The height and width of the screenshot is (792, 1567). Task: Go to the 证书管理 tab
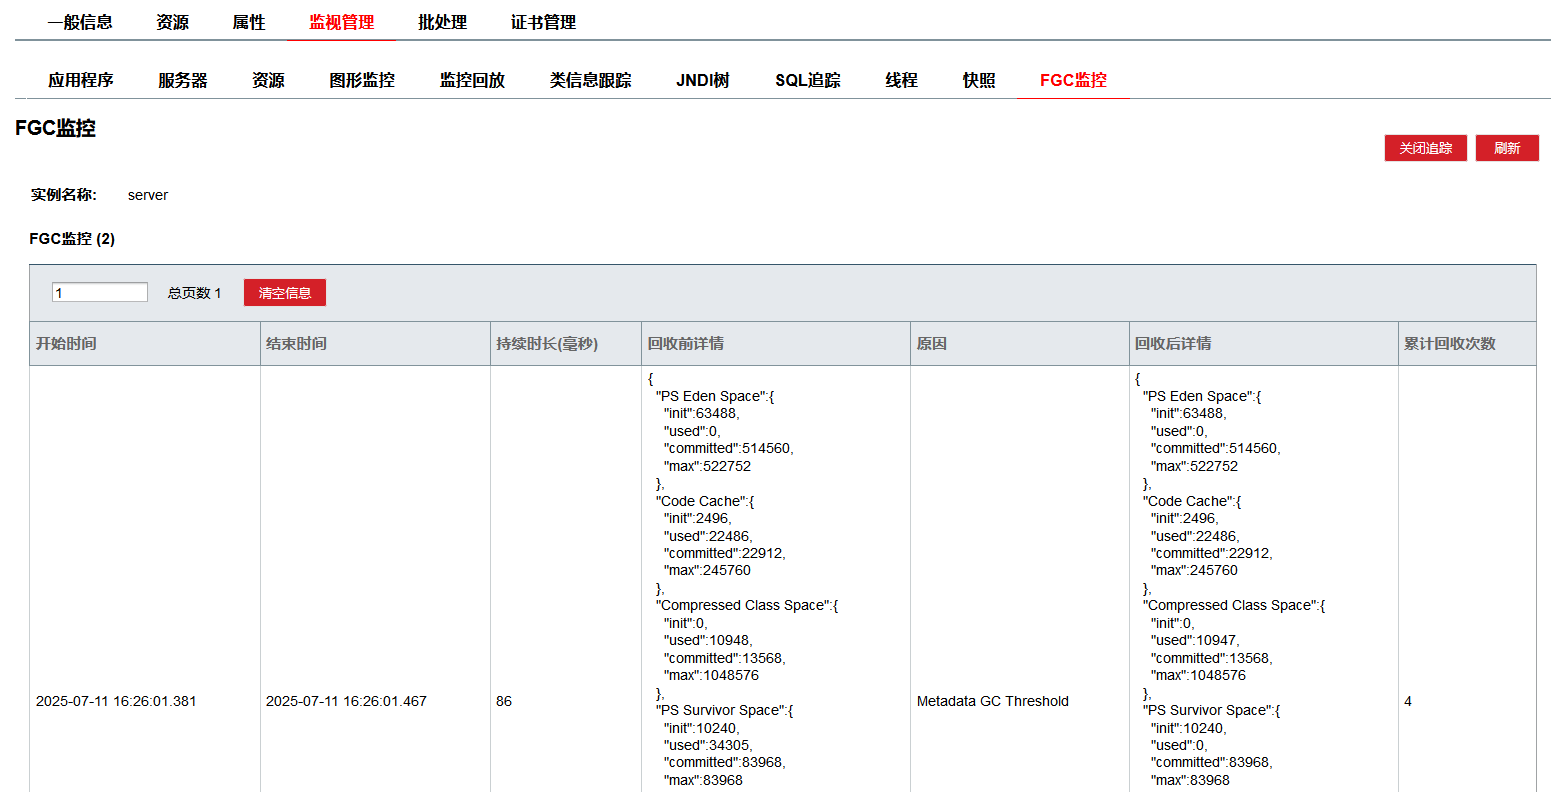click(x=543, y=22)
